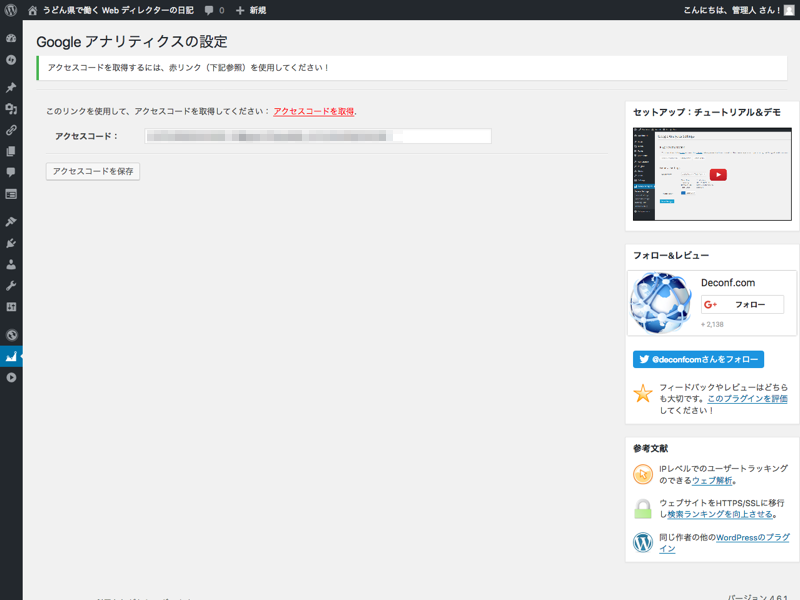800x600 pixels.
Task: Play the setup tutorial YouTube video
Action: (718, 175)
